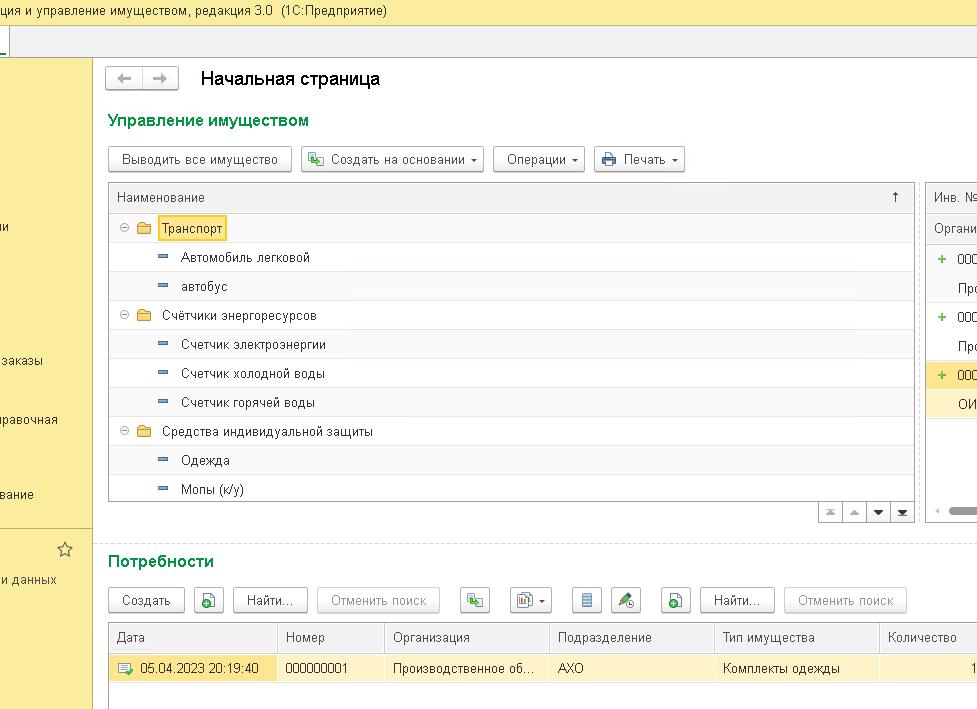
Task: Click Отменить поиск beside the create-based-on icon
Action: pyautogui.click(x=379, y=601)
